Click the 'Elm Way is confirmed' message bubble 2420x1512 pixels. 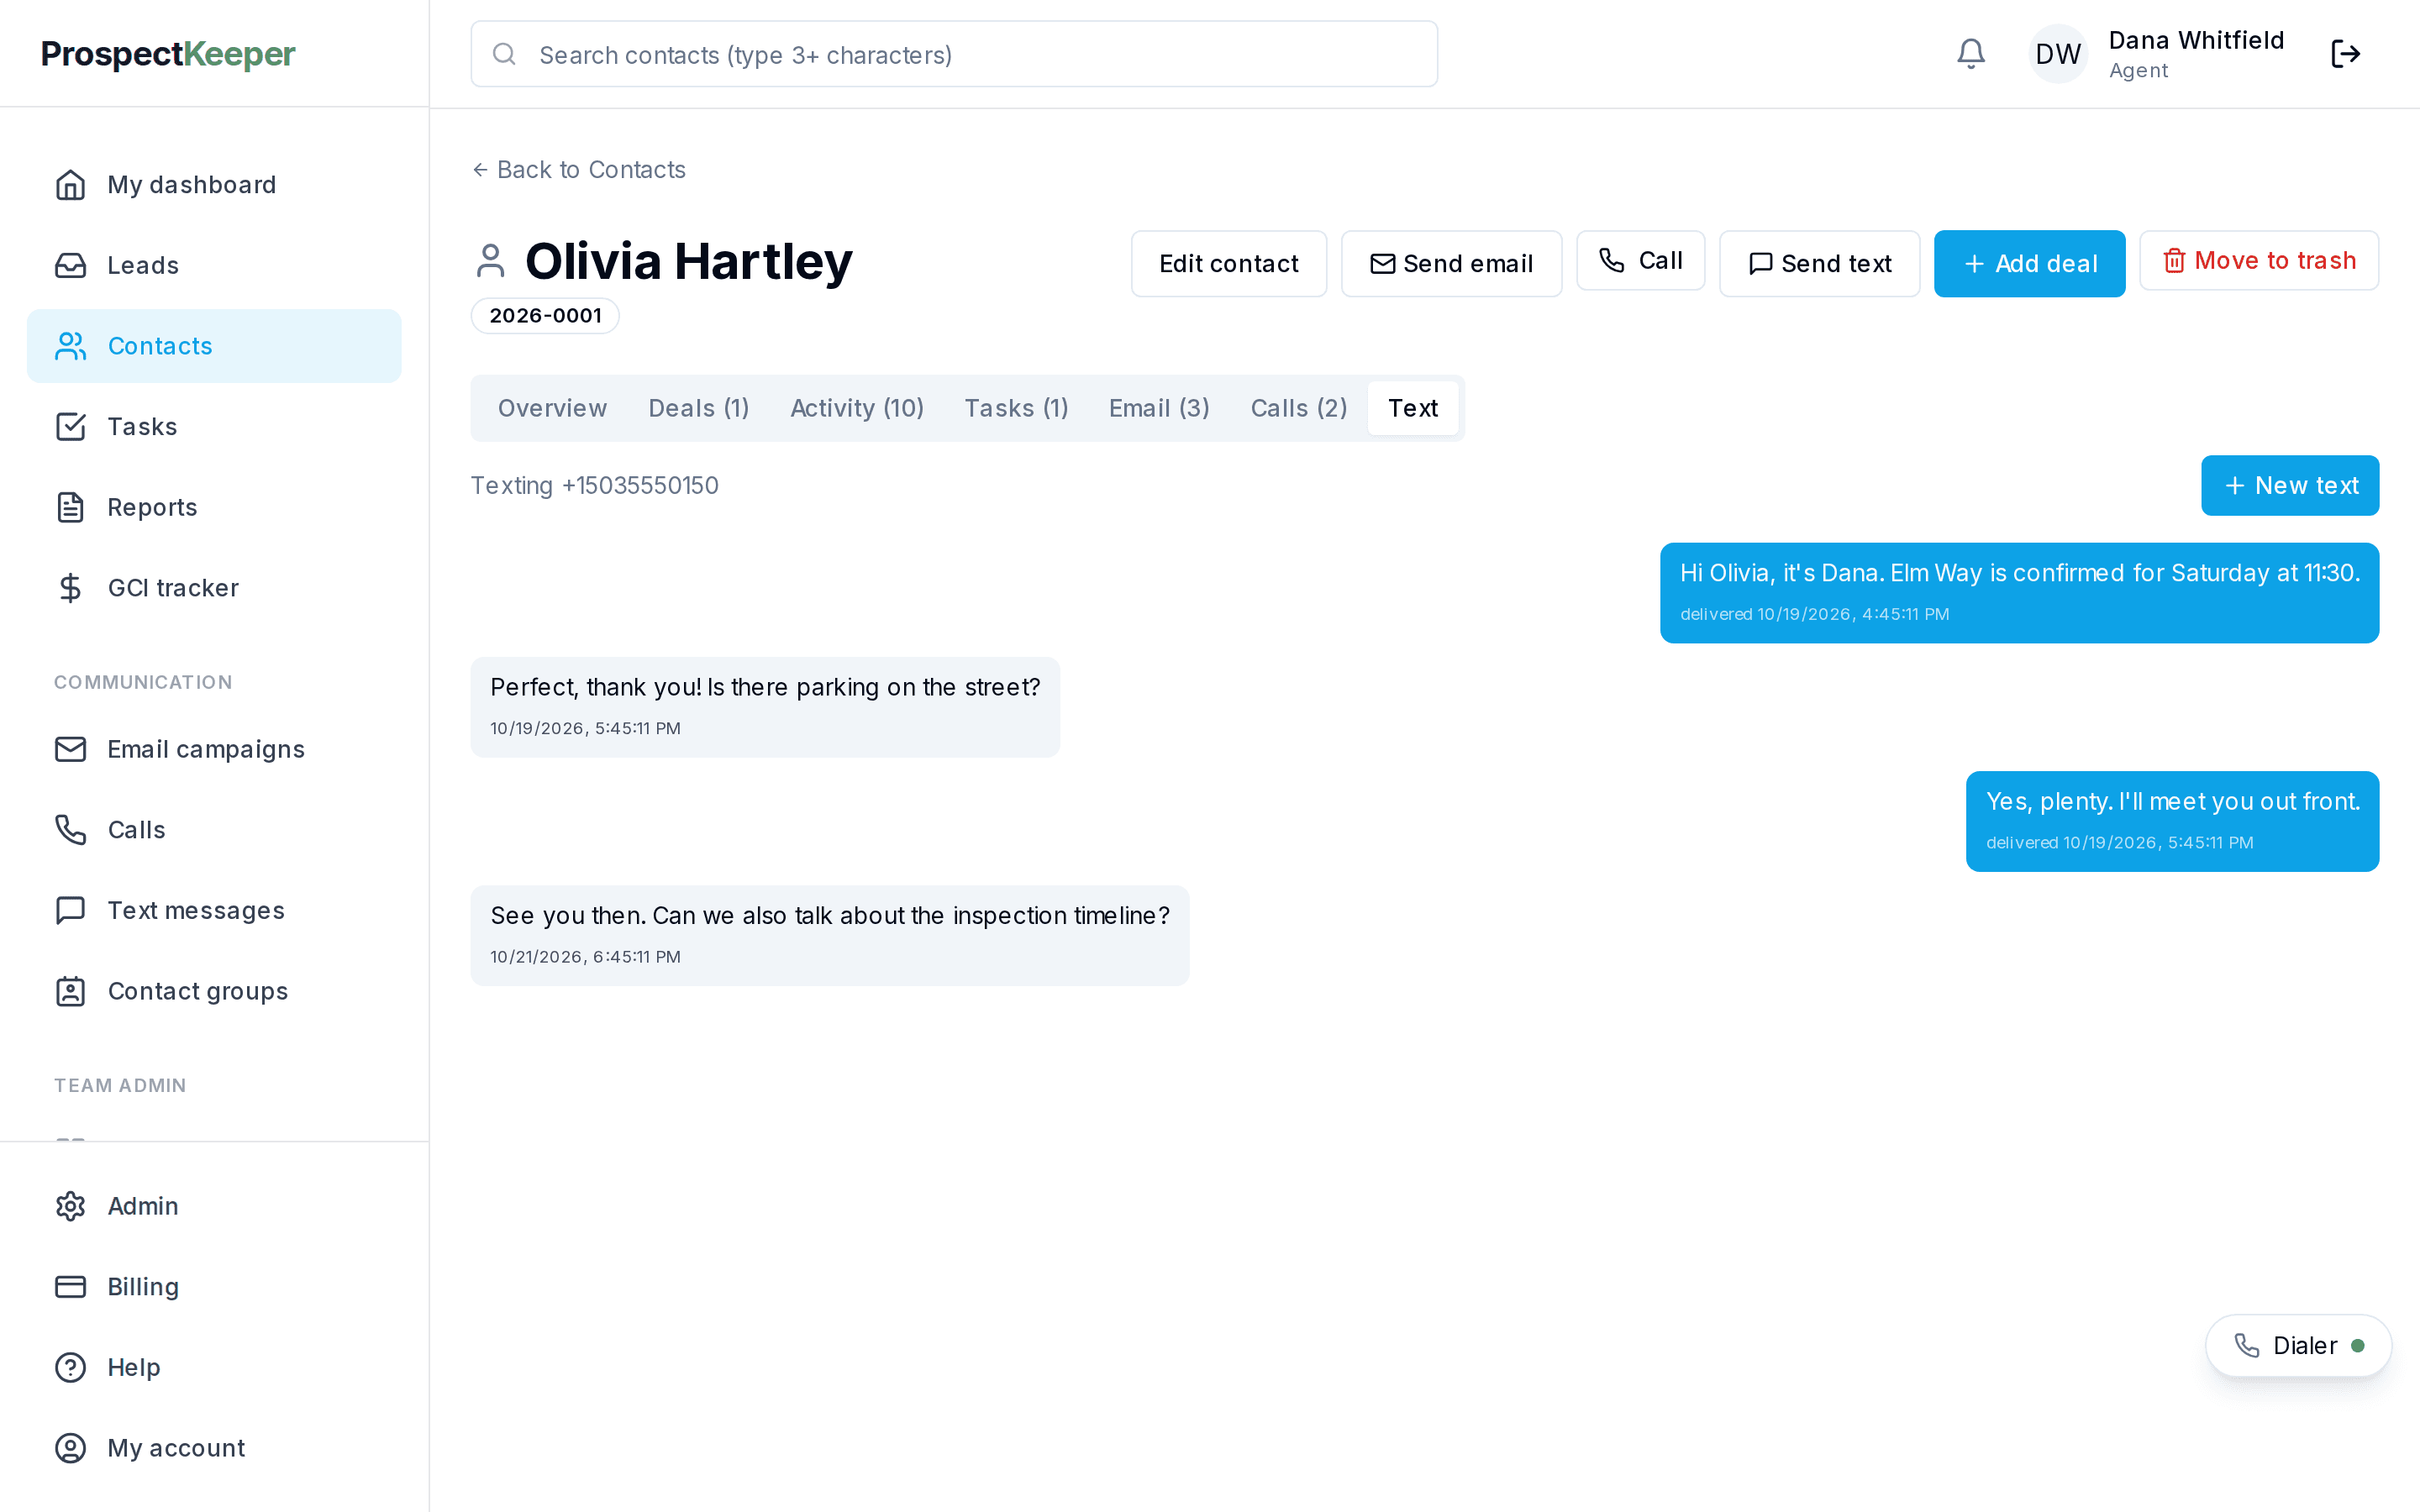point(2019,593)
